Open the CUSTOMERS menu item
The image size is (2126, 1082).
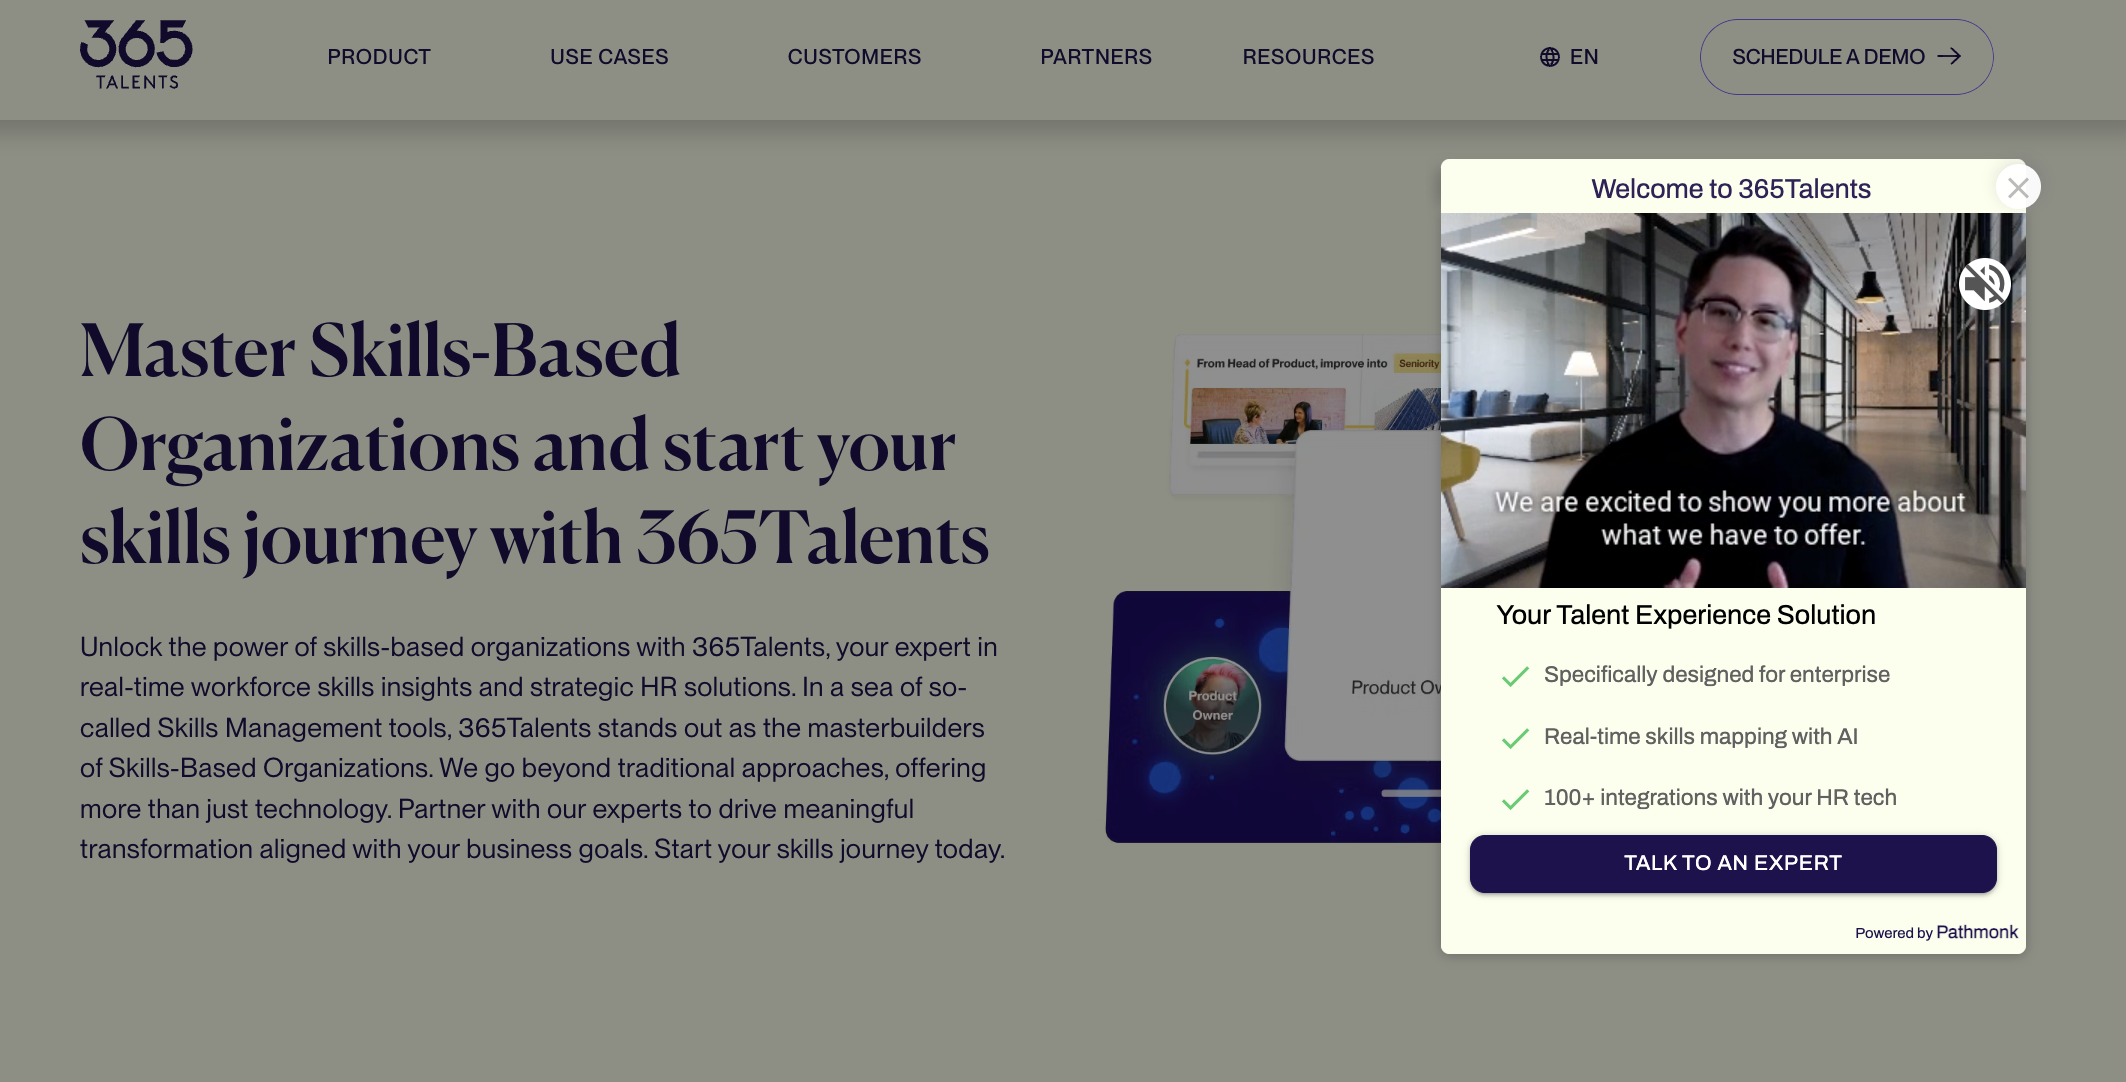(x=854, y=57)
